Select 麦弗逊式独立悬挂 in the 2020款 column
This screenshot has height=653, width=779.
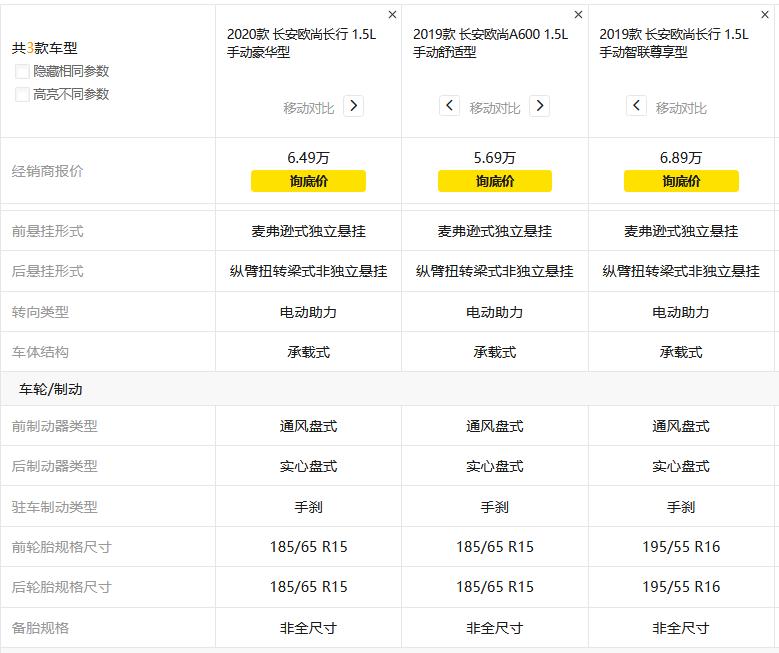click(x=309, y=231)
